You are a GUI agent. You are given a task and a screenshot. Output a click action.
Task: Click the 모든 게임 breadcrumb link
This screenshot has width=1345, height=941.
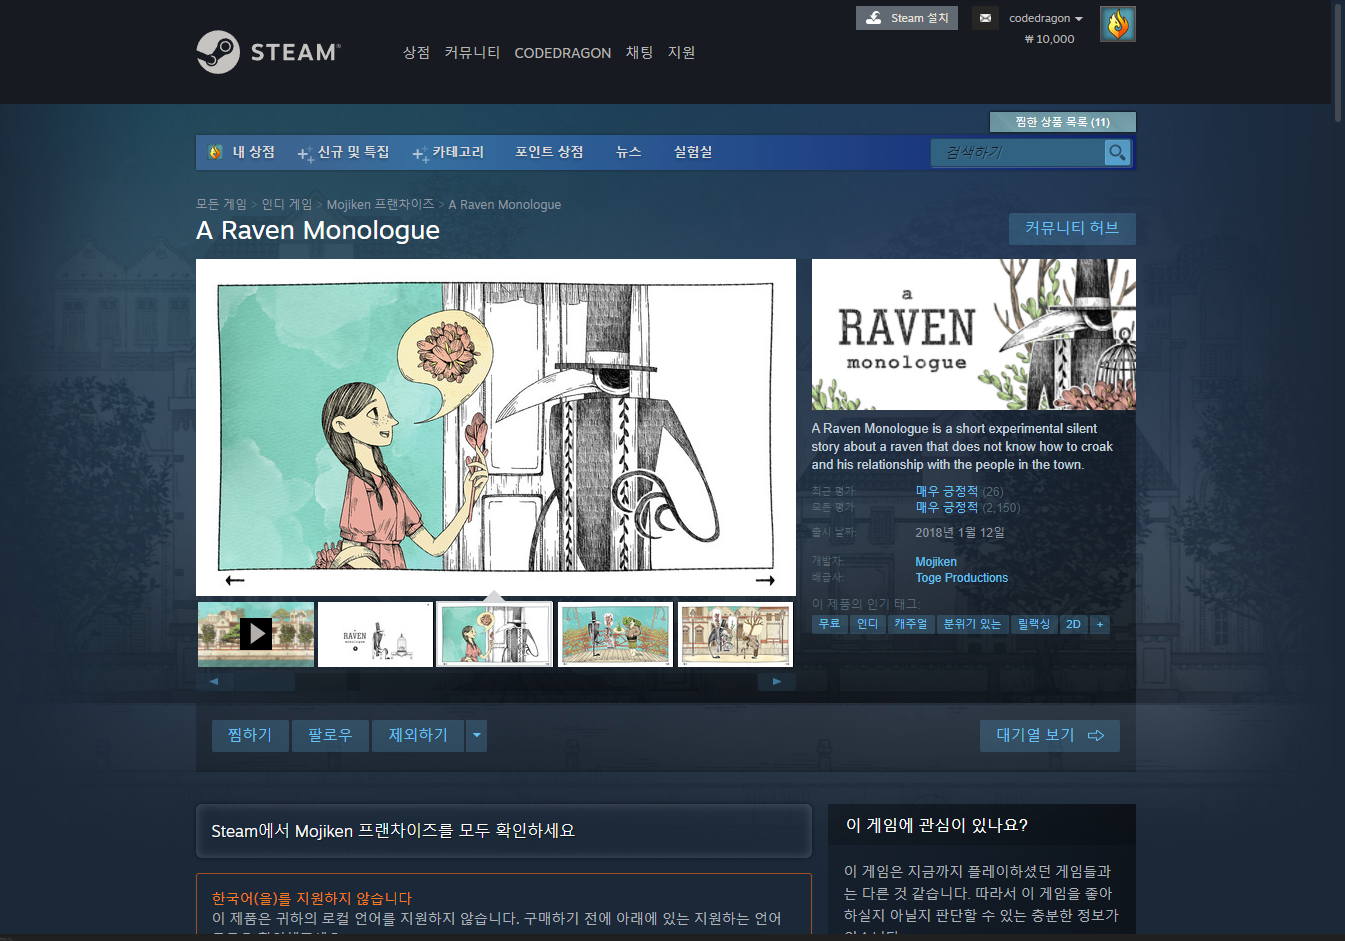(221, 204)
